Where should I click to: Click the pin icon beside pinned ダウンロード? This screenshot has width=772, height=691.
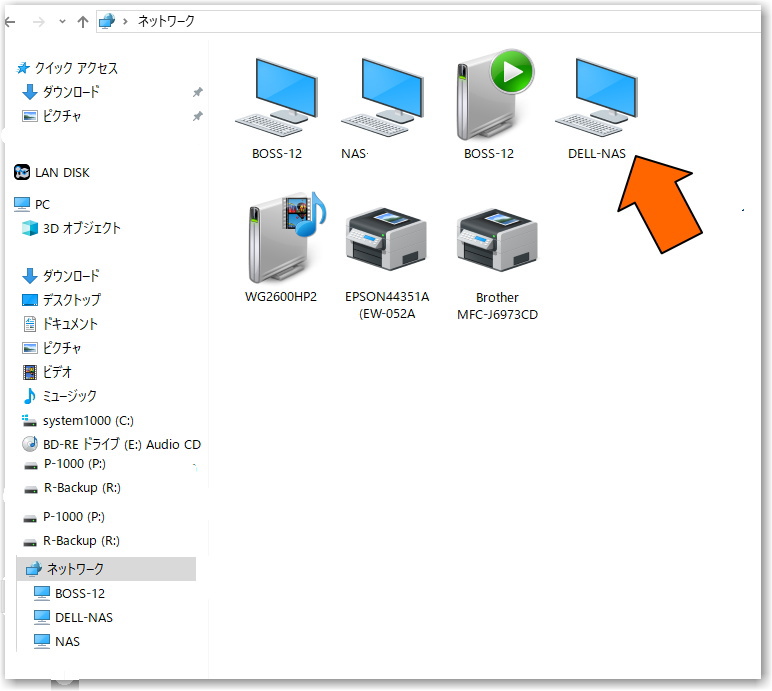point(197,92)
